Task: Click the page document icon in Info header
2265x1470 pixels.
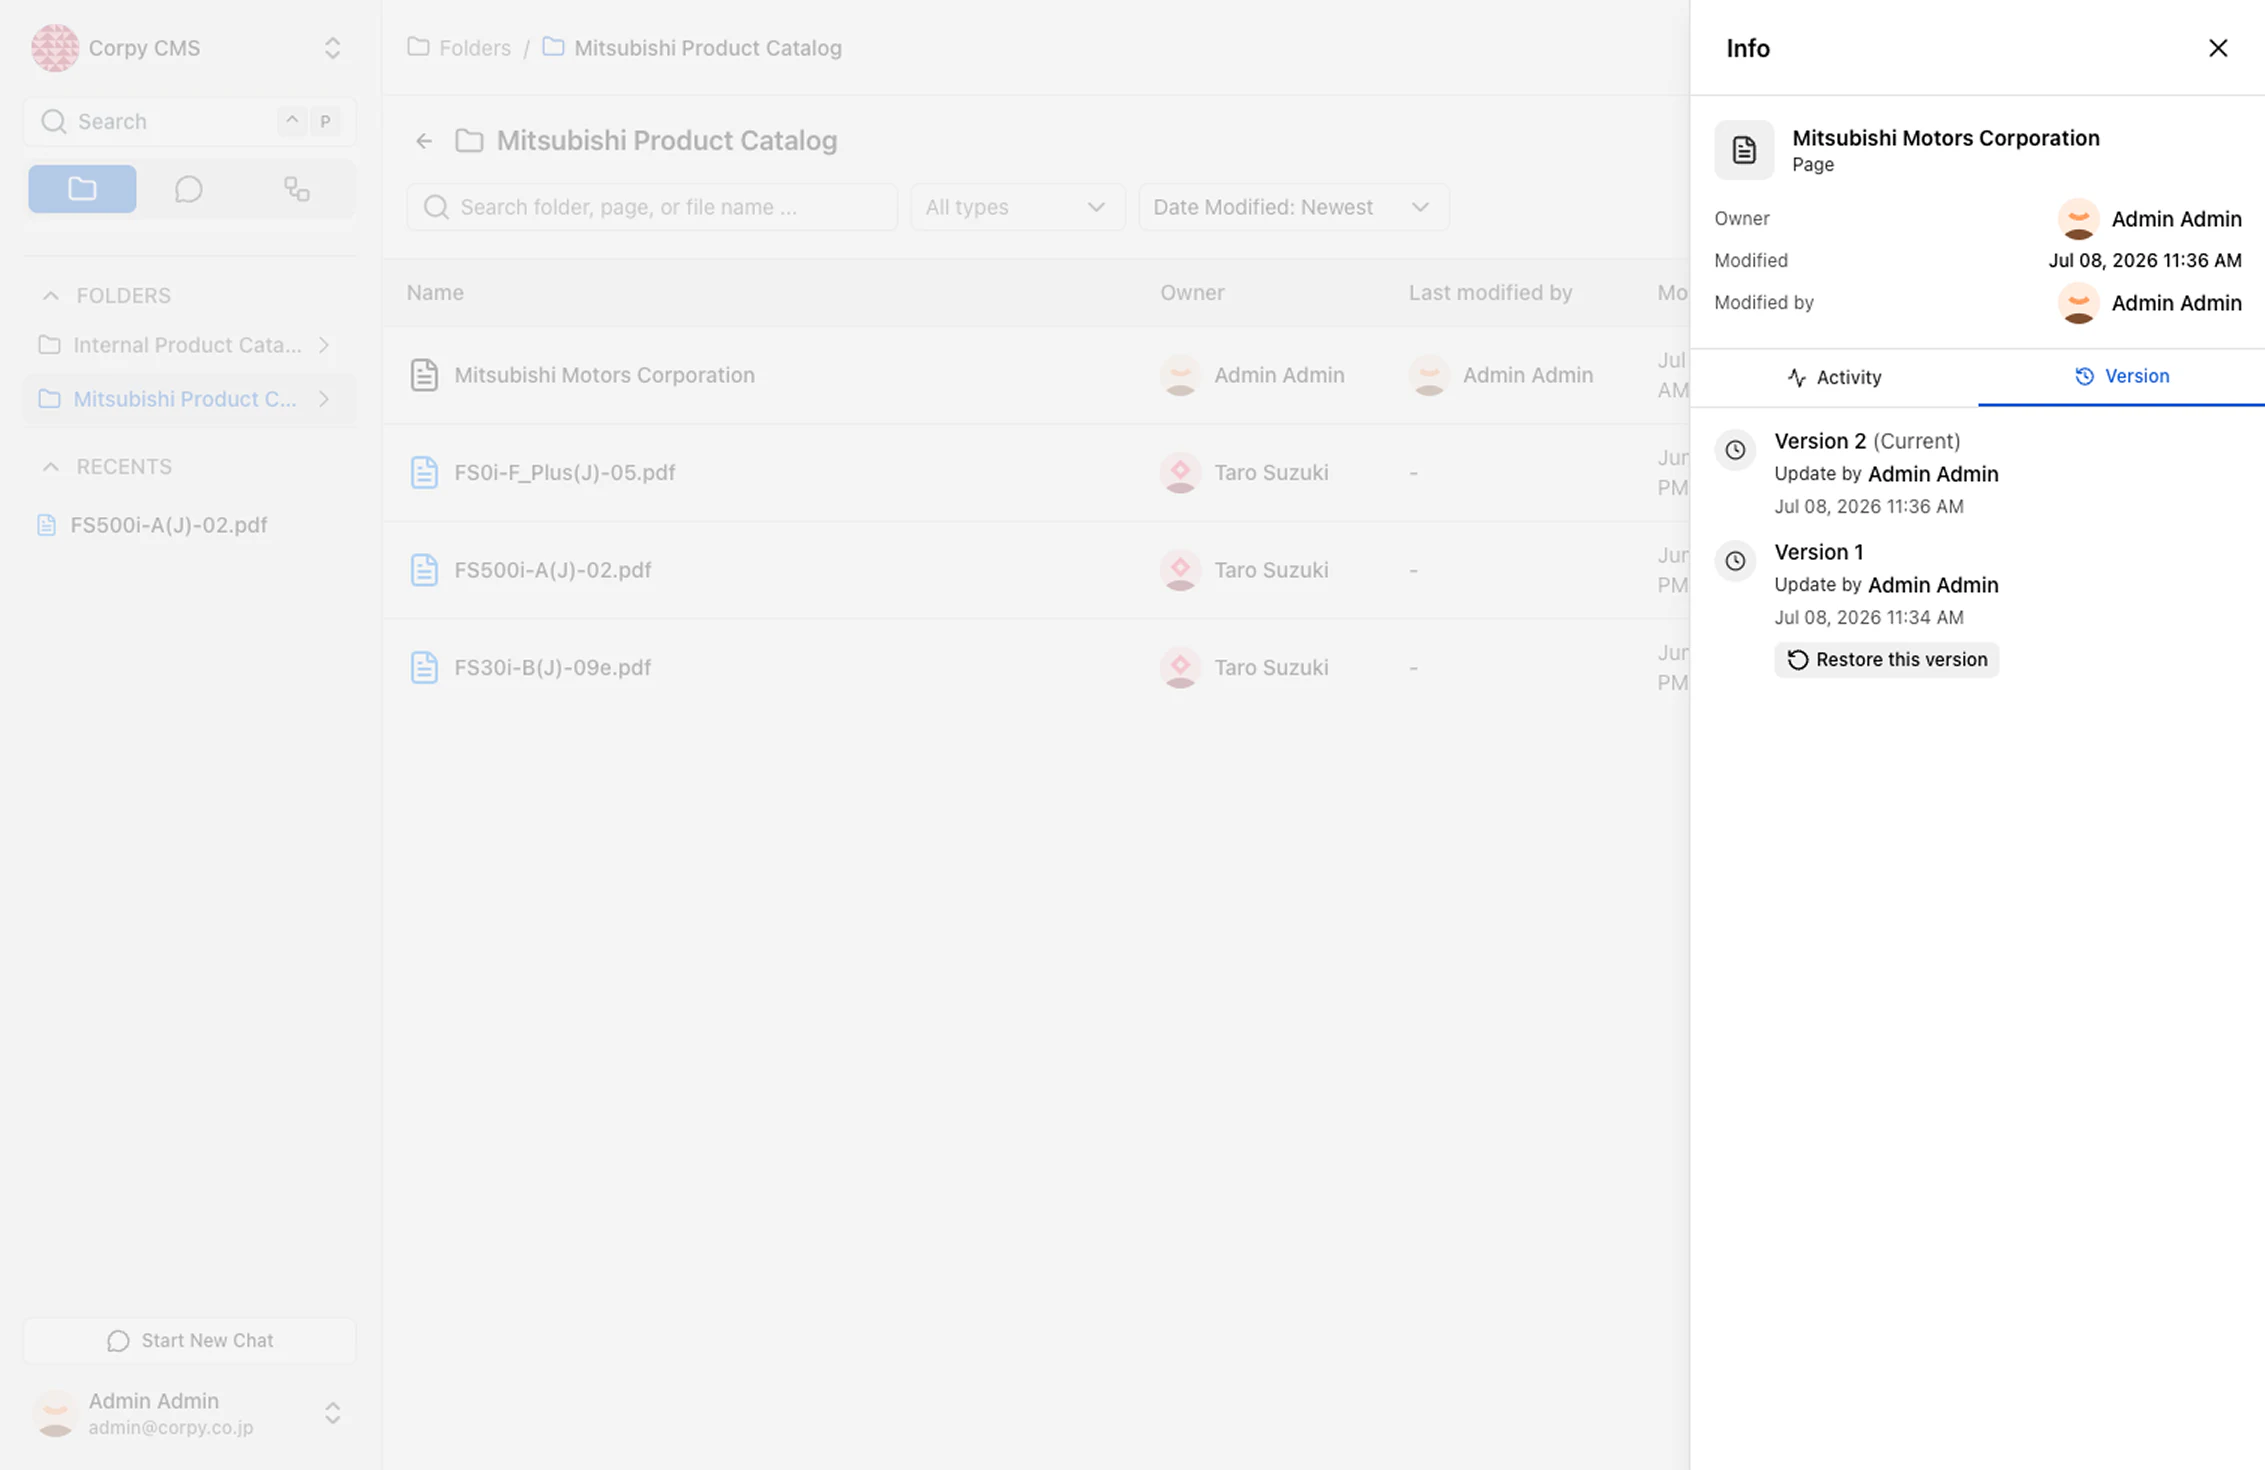Action: (x=1744, y=150)
